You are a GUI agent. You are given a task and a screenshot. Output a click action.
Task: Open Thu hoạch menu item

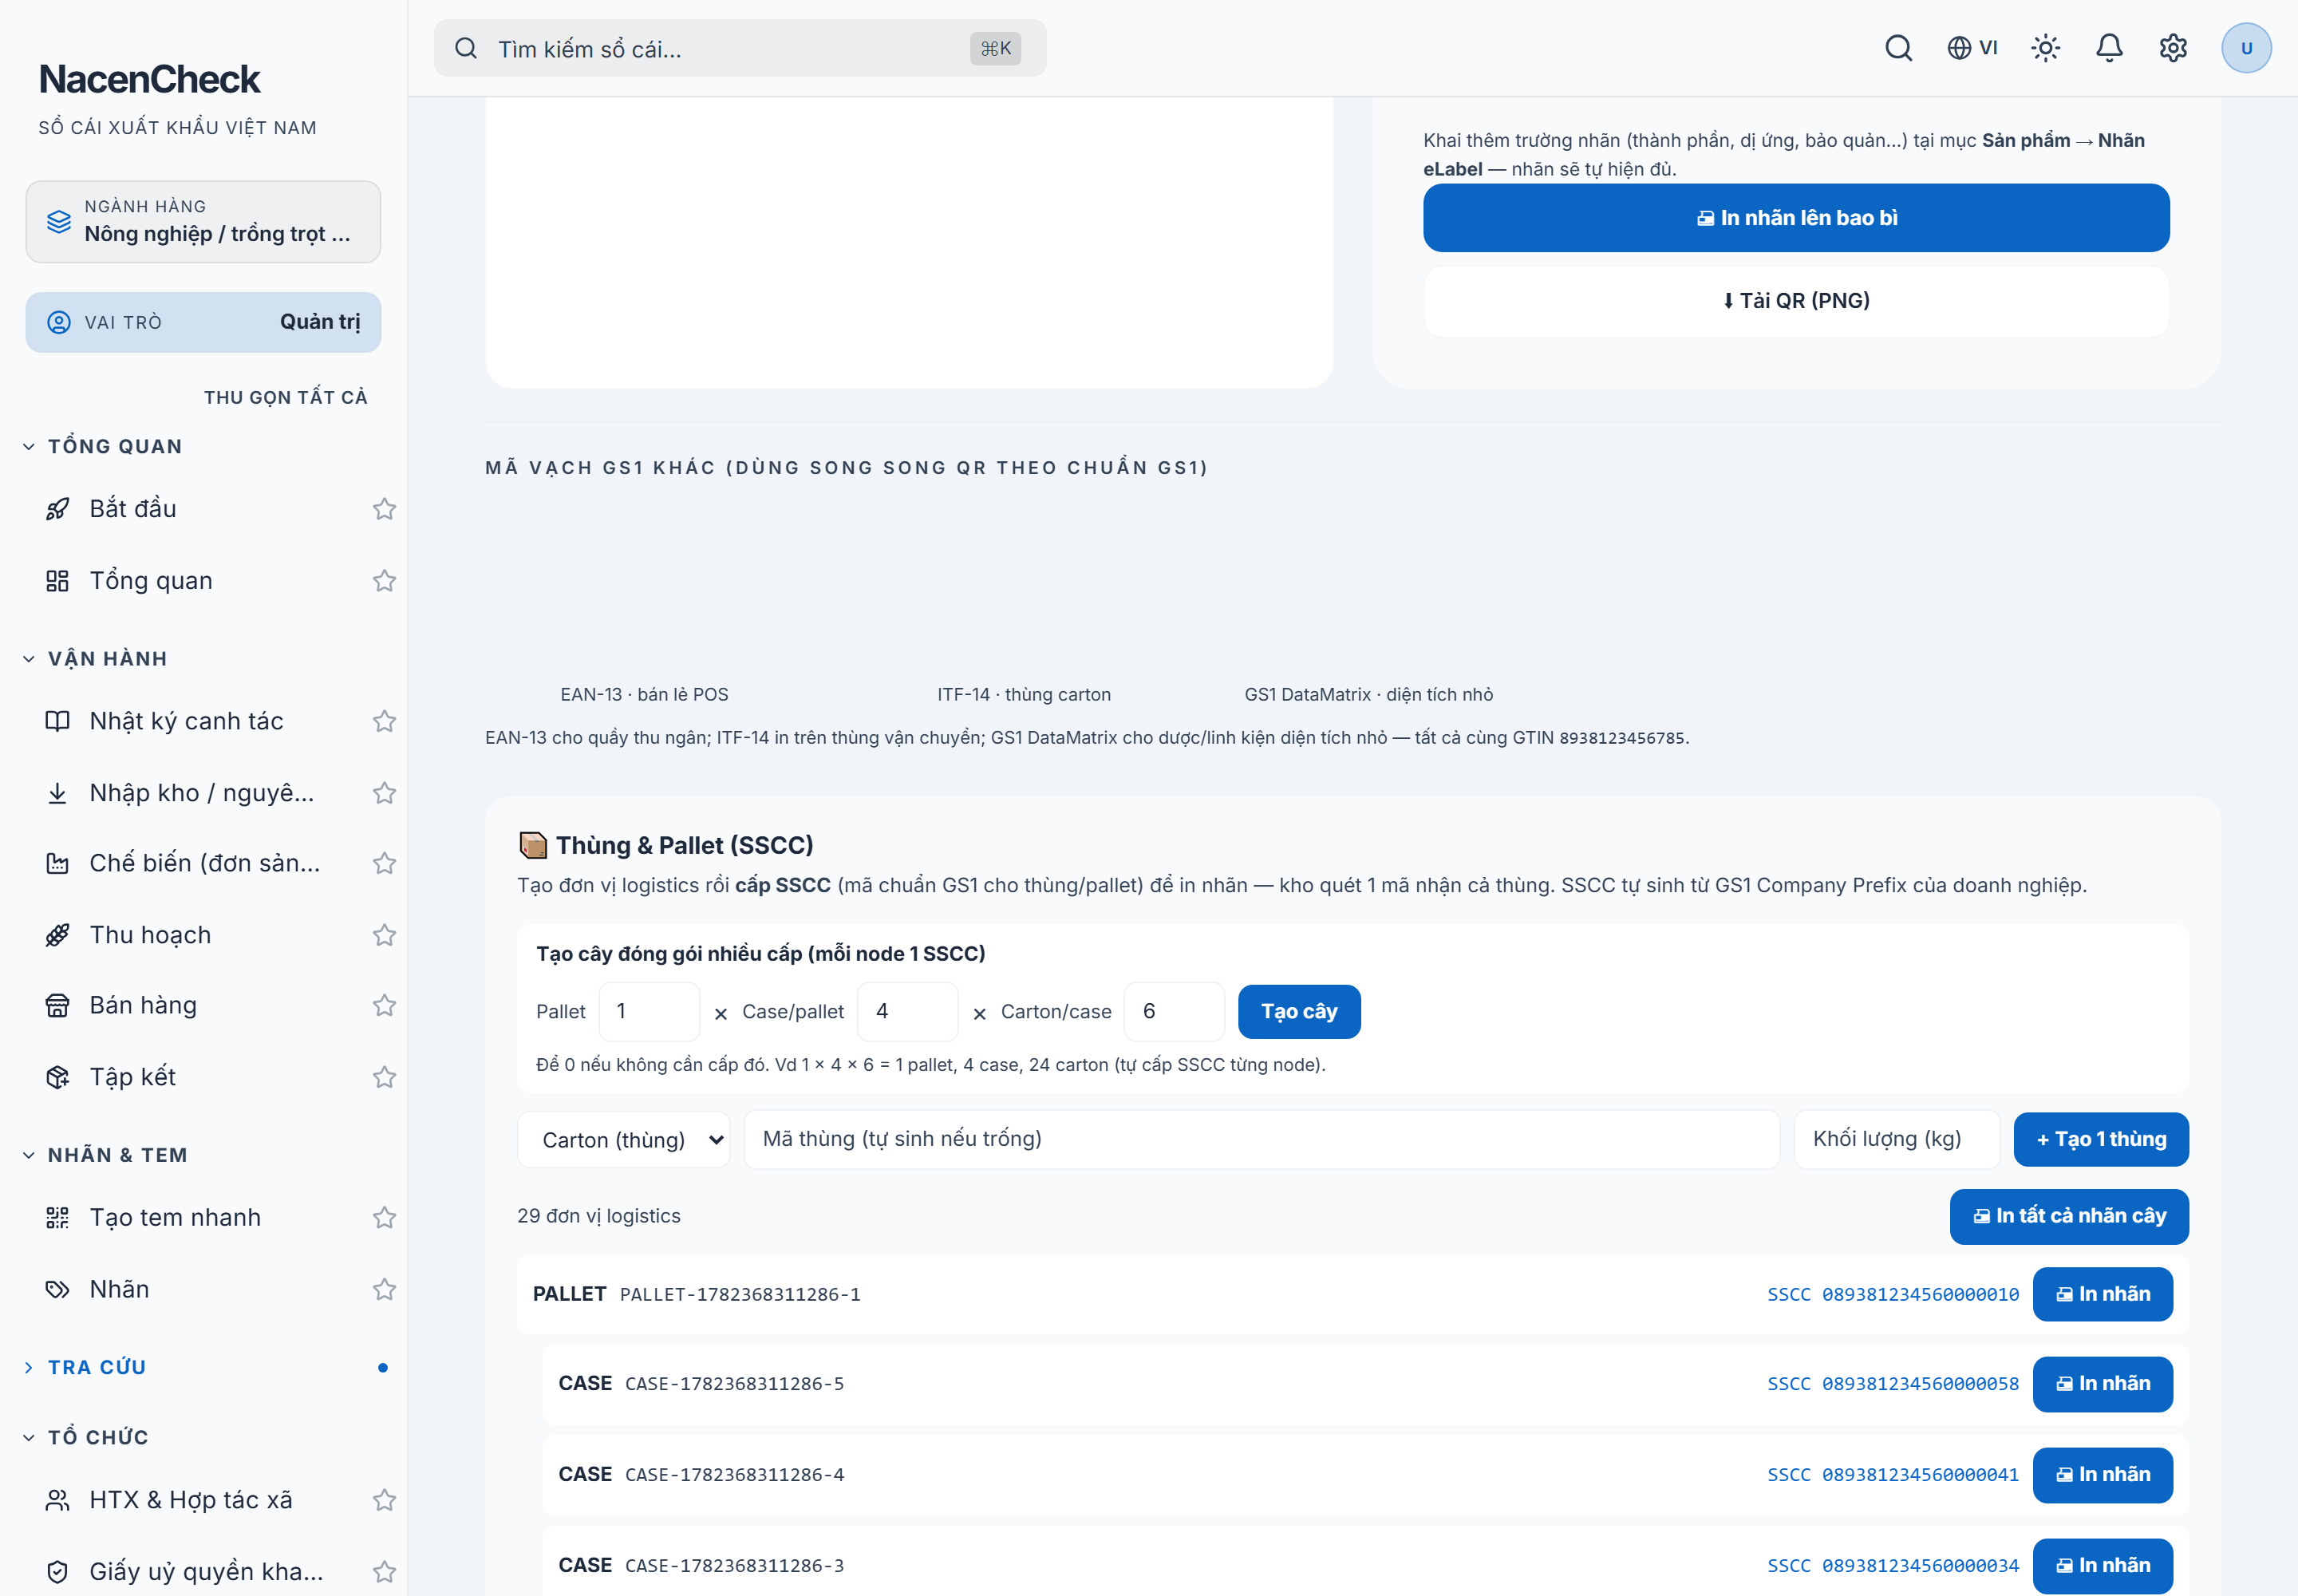click(200, 935)
